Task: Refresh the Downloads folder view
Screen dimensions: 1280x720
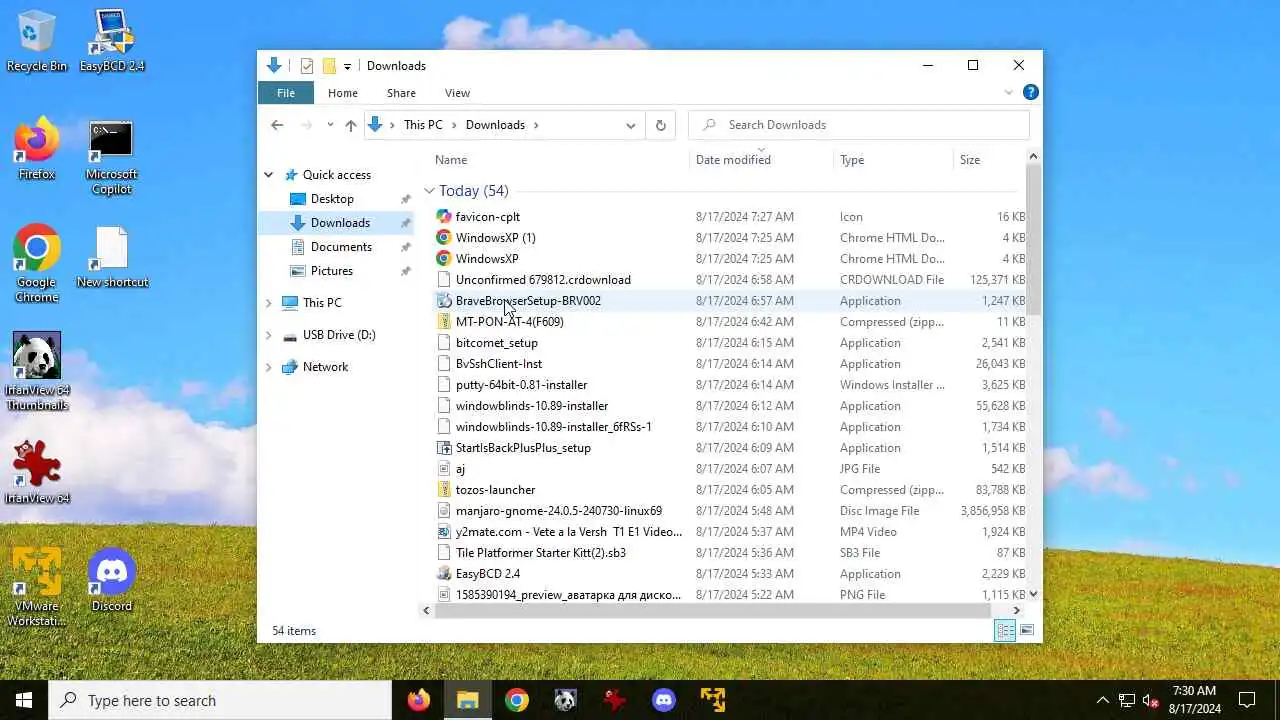Action: click(x=660, y=125)
